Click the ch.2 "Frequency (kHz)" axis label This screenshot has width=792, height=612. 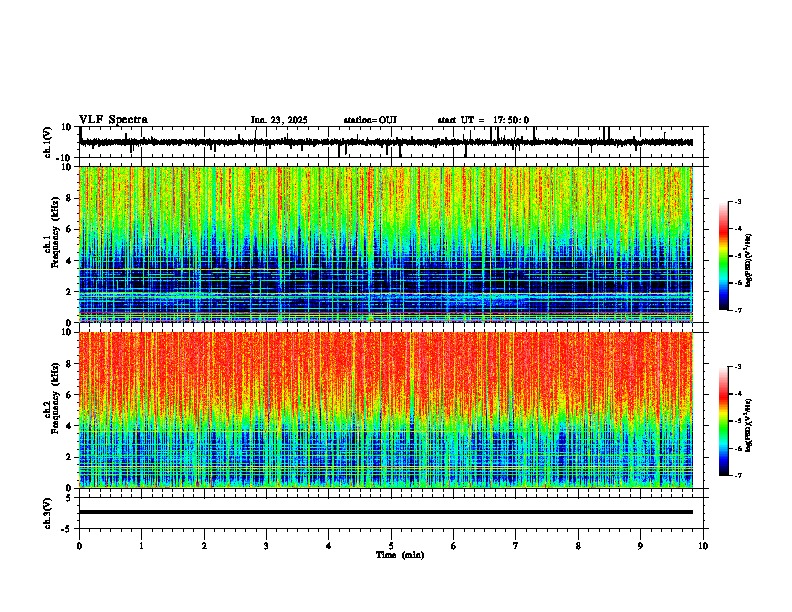[x=55, y=398]
